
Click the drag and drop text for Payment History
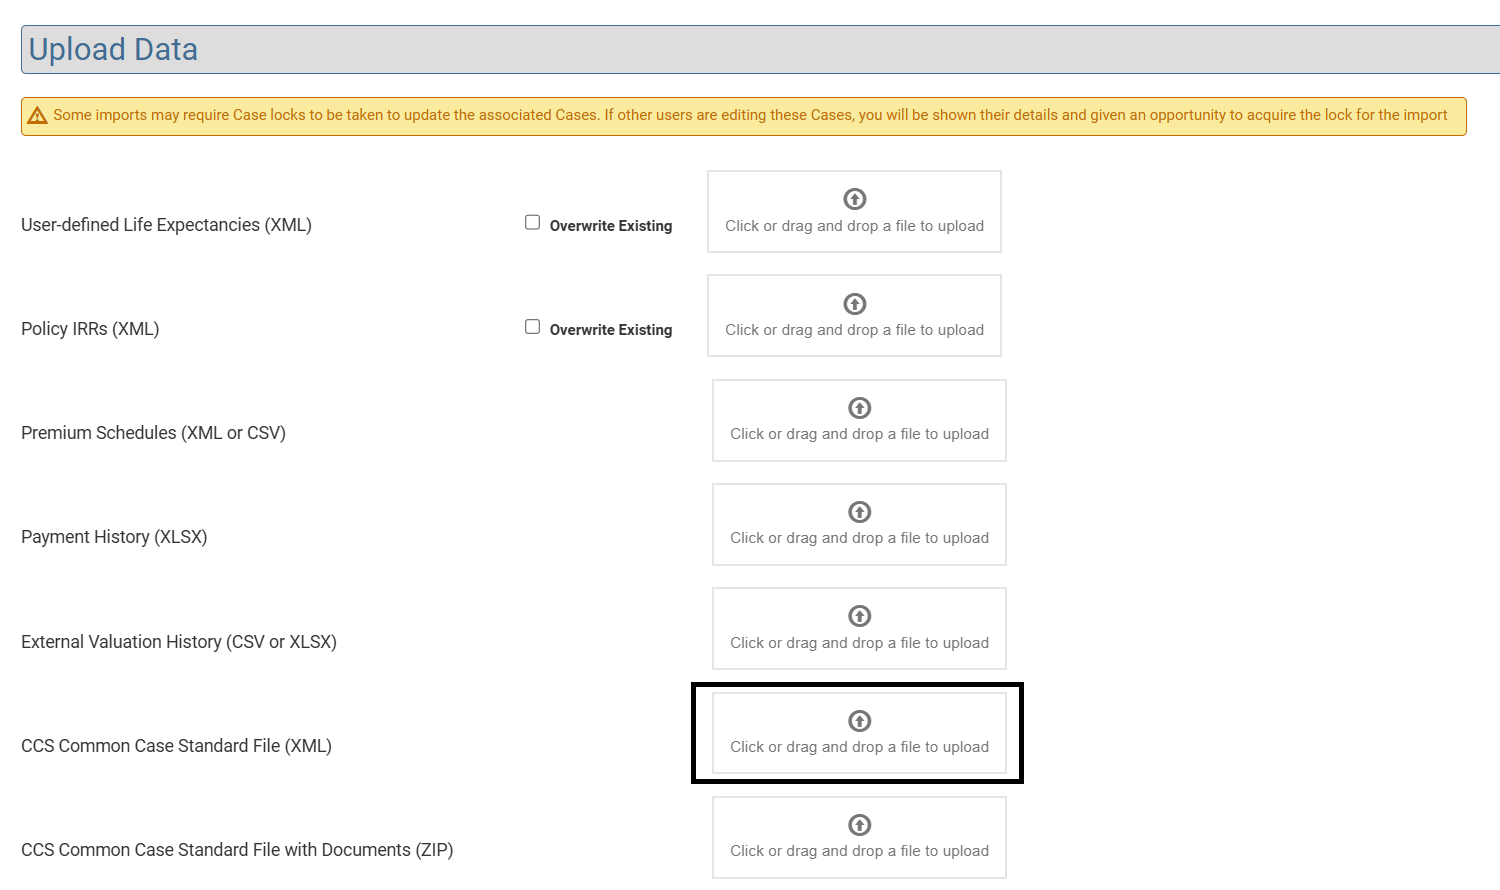[859, 538]
